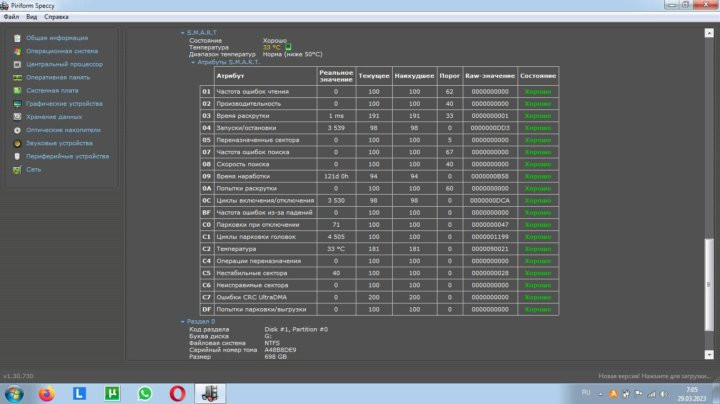Go to Графические устройства section
This screenshot has width=720, height=404.
[64, 104]
